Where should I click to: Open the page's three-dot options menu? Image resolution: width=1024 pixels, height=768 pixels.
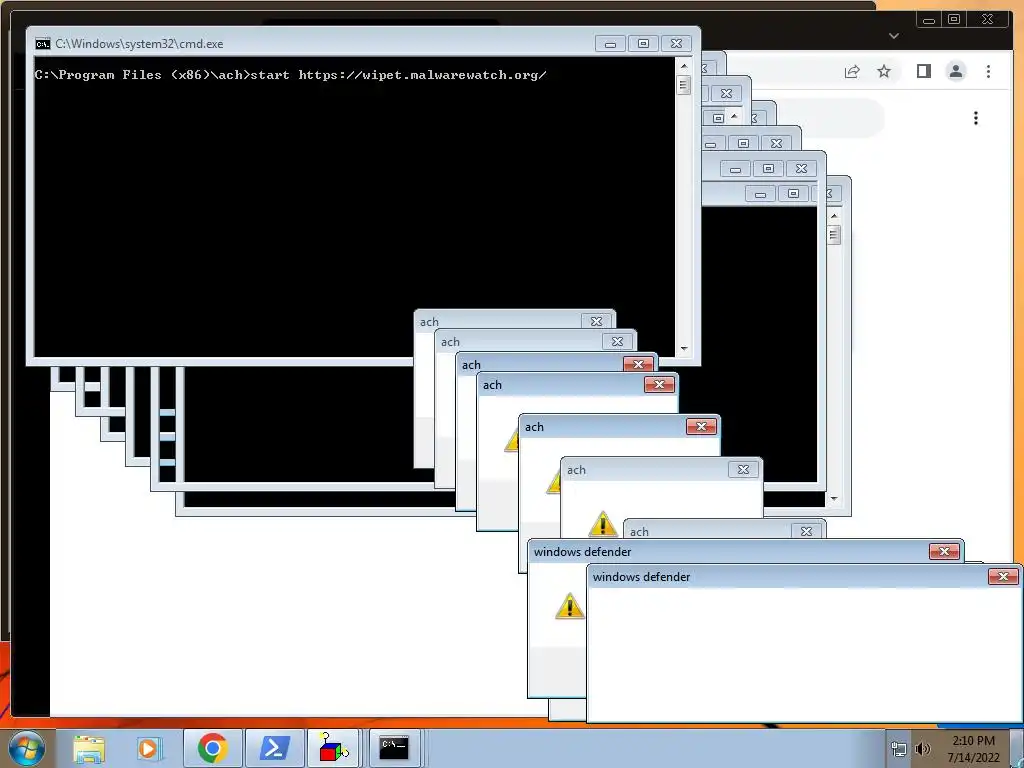point(976,118)
